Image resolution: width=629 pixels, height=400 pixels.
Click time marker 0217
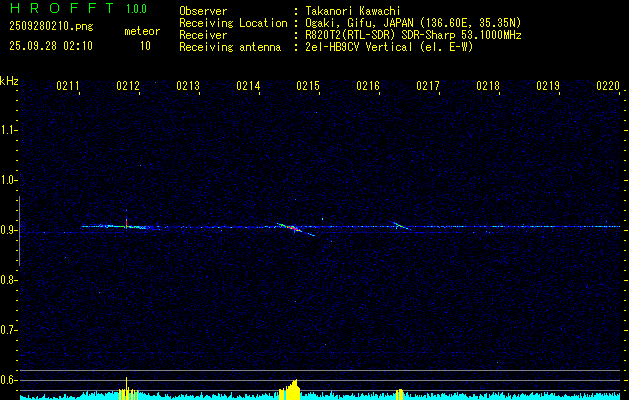pyautogui.click(x=428, y=86)
